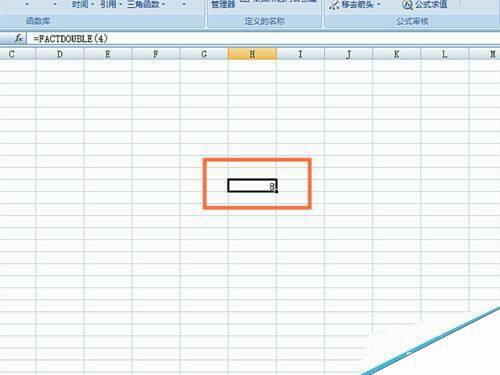The width and height of the screenshot is (500, 375).
Task: Select the column E header
Action: (108, 54)
